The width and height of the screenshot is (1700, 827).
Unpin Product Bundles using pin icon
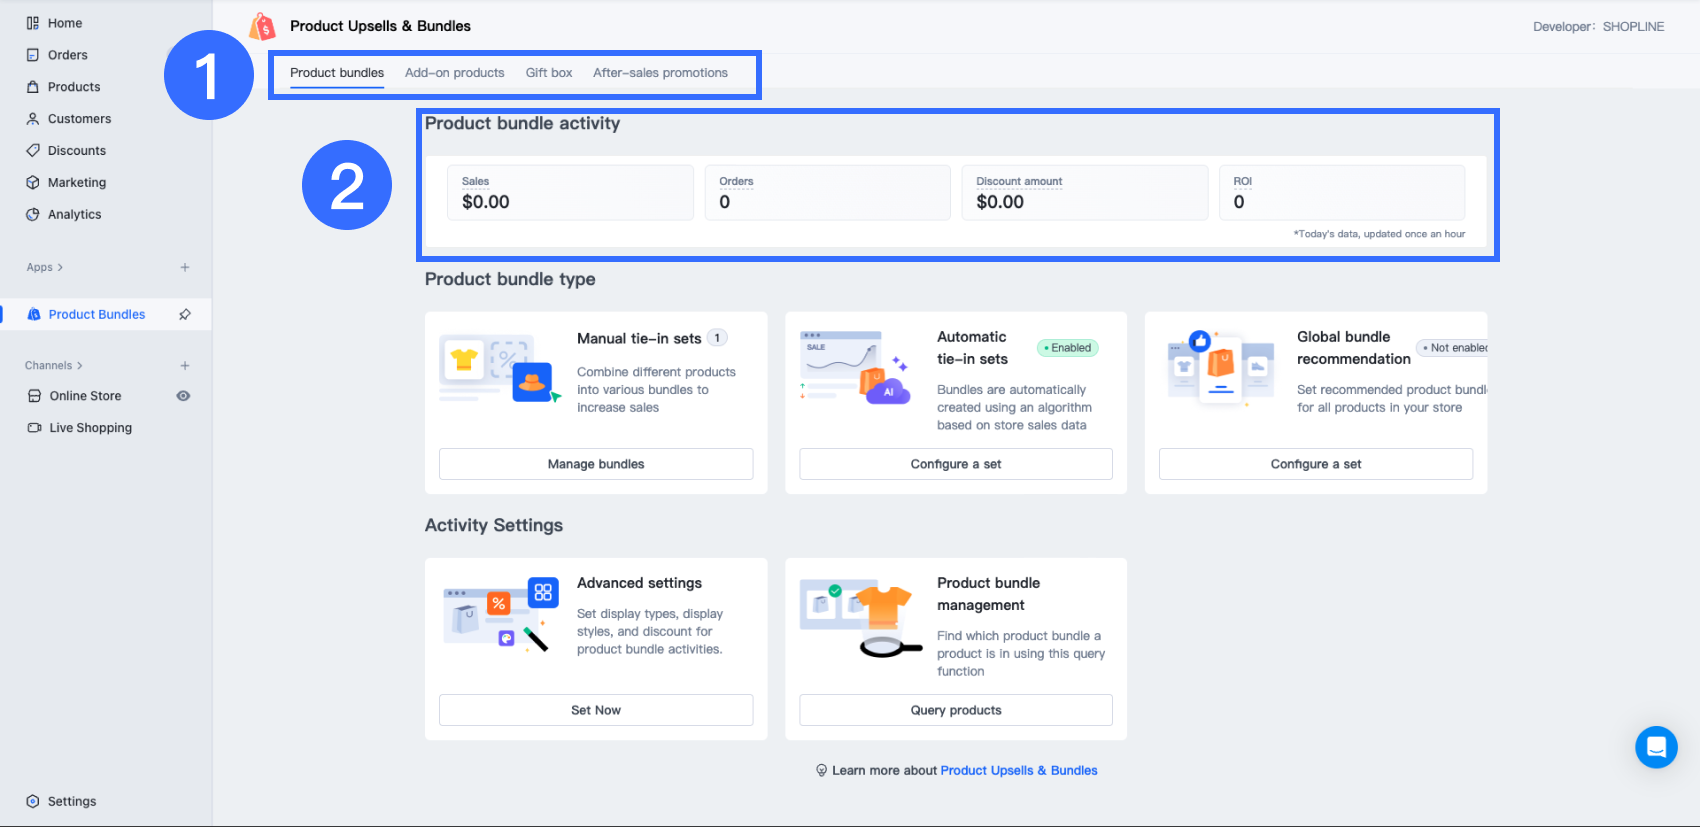[x=185, y=314]
